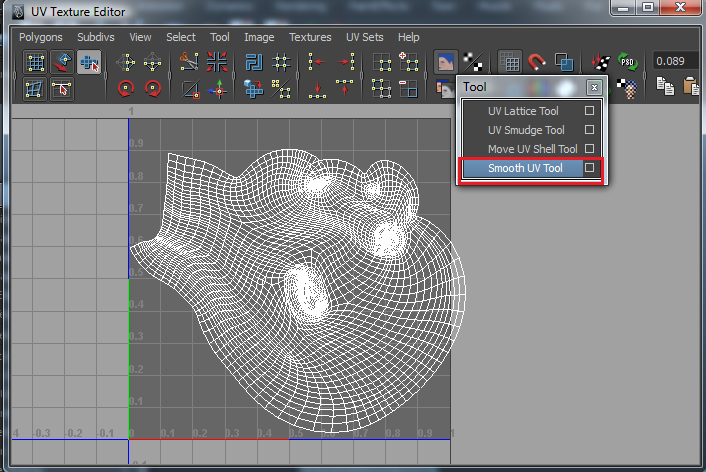Select the UV Lattice tool icon

coord(36,62)
